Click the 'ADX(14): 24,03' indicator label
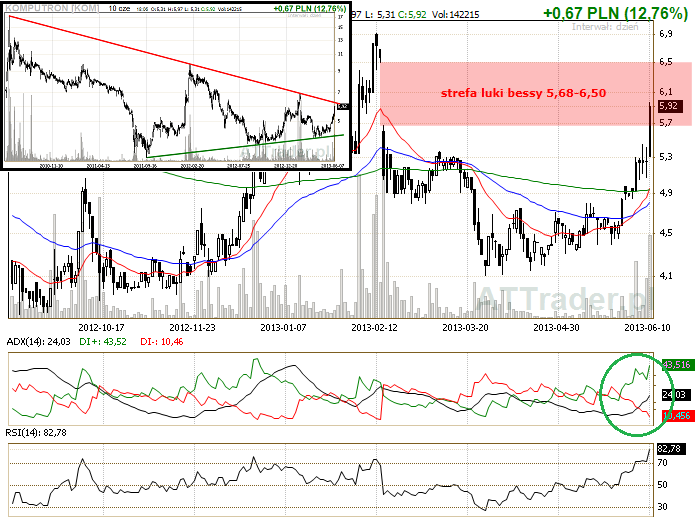700x522 pixels. [x=38, y=342]
